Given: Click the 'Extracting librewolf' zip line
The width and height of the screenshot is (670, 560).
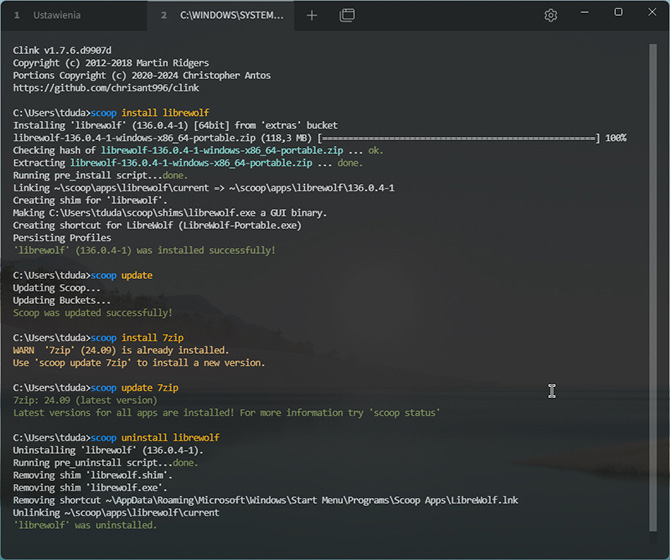Looking at the screenshot, I should tap(188, 163).
